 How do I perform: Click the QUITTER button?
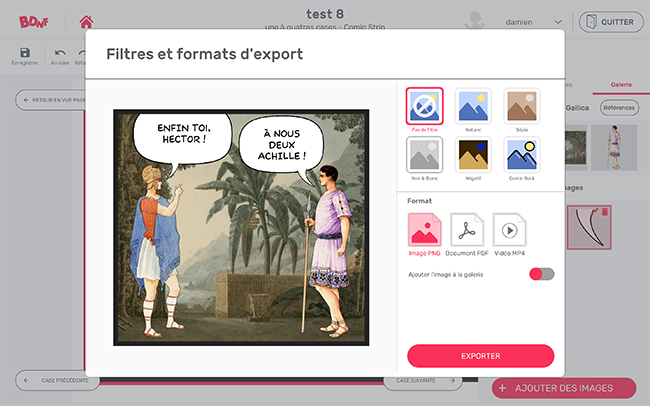pos(611,21)
